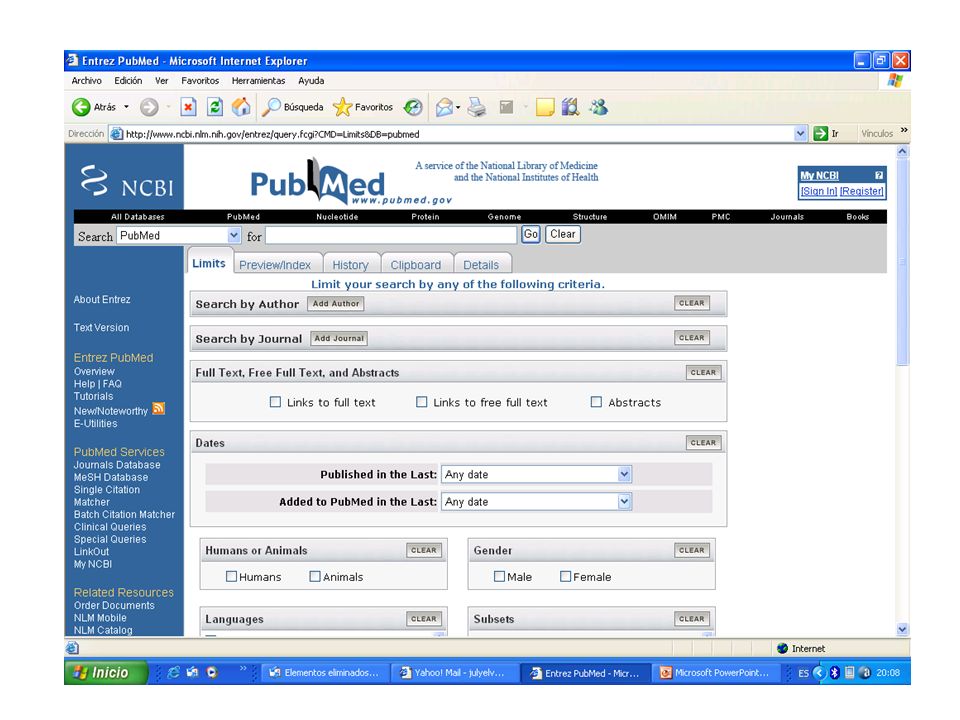
Task: Open the Messenger people icon in toolbar
Action: click(598, 107)
